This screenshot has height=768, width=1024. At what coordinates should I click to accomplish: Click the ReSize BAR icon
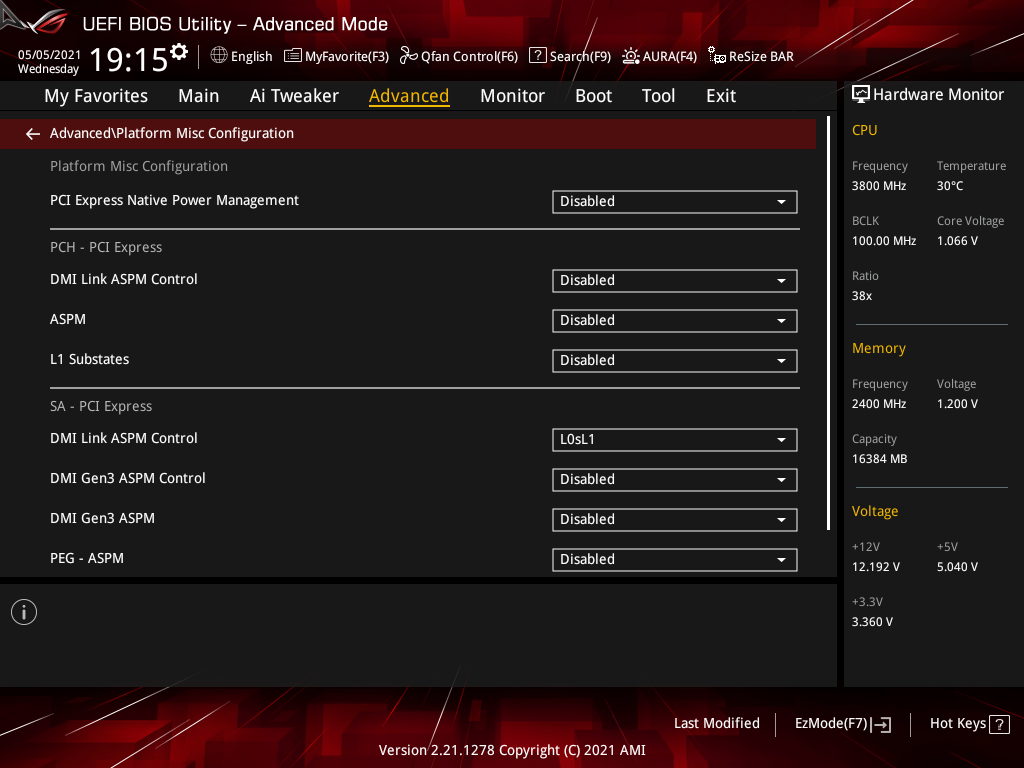tap(716, 56)
